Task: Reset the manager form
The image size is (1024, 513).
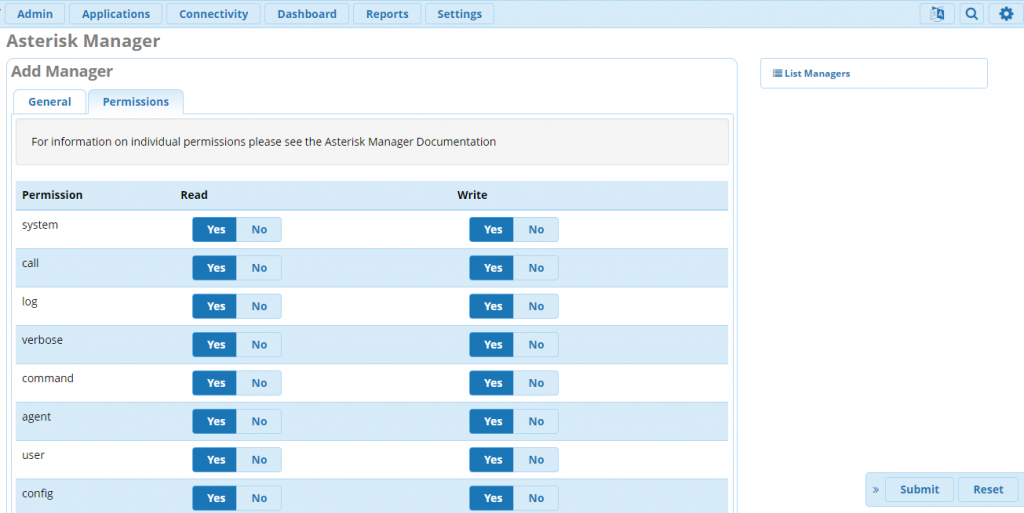Action: click(x=988, y=490)
